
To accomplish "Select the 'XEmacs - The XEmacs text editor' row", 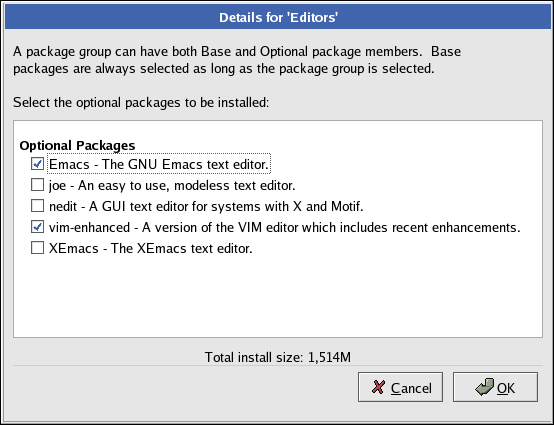I will [151, 248].
